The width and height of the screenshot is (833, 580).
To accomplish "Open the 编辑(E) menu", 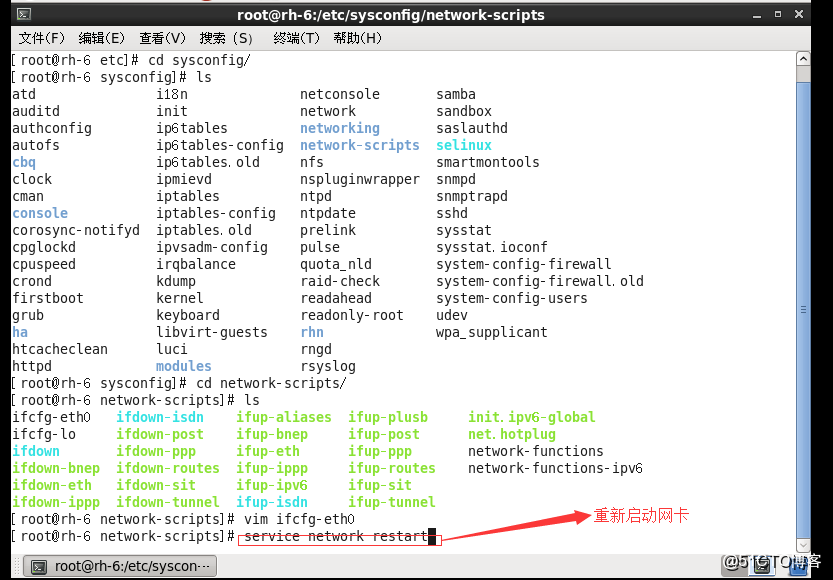I will click(x=101, y=38).
